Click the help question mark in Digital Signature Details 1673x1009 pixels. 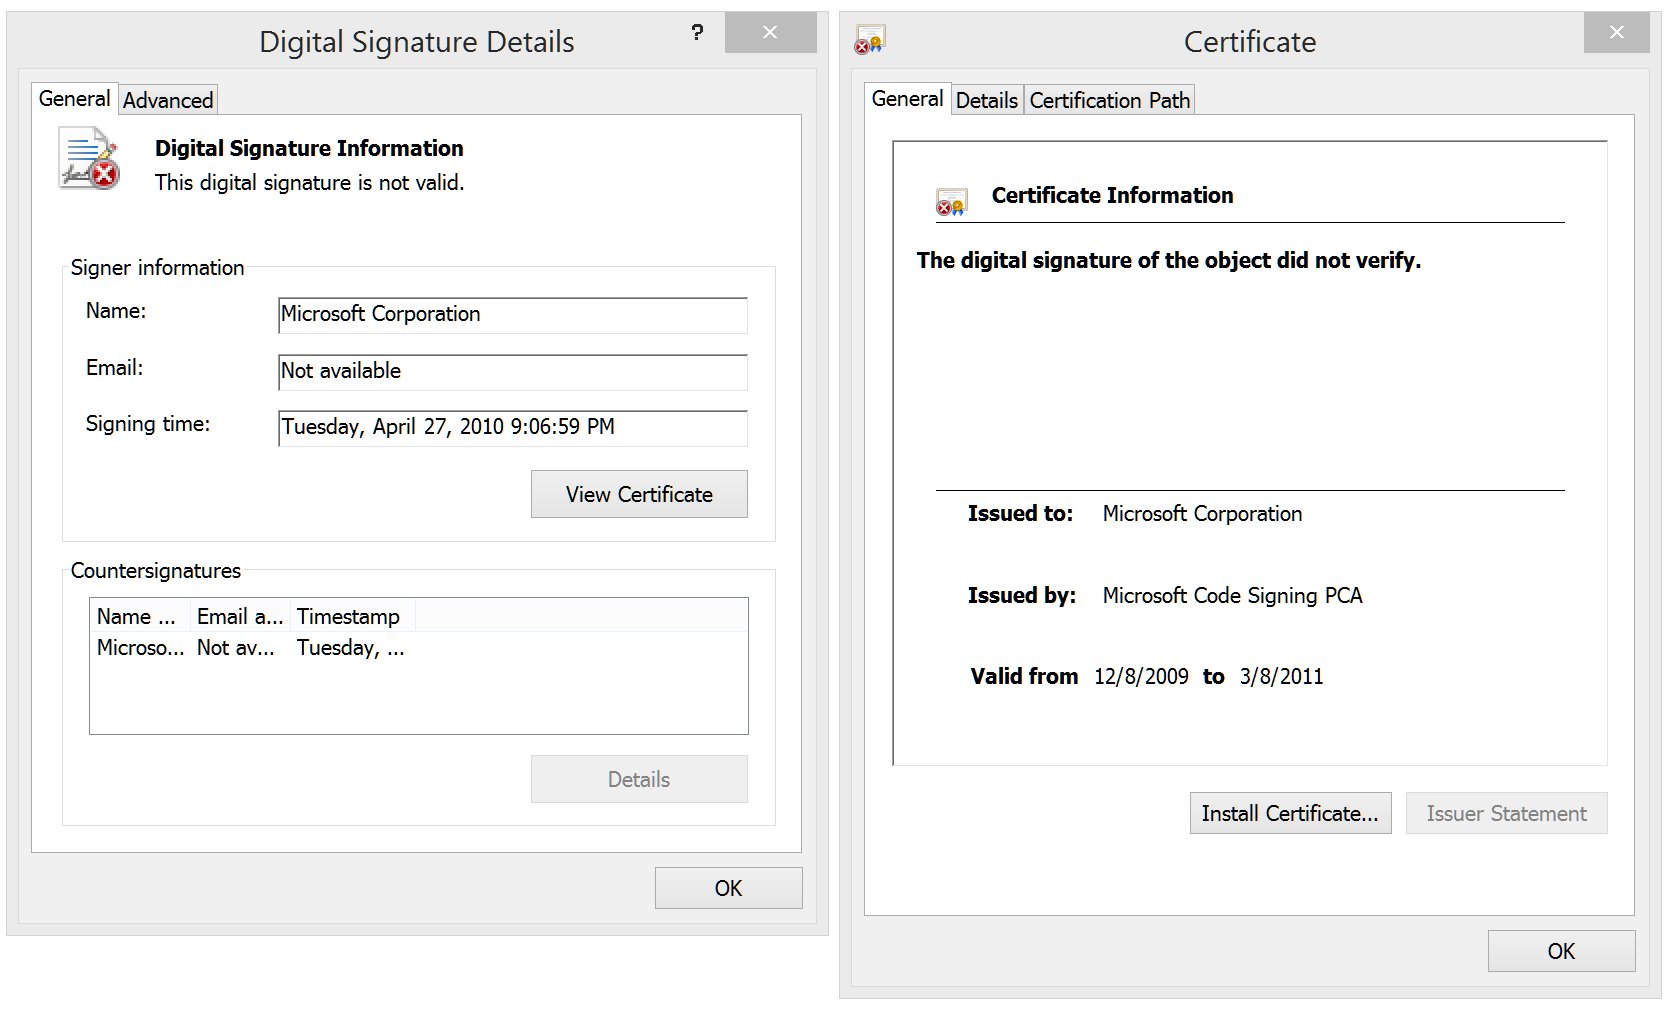[x=697, y=33]
